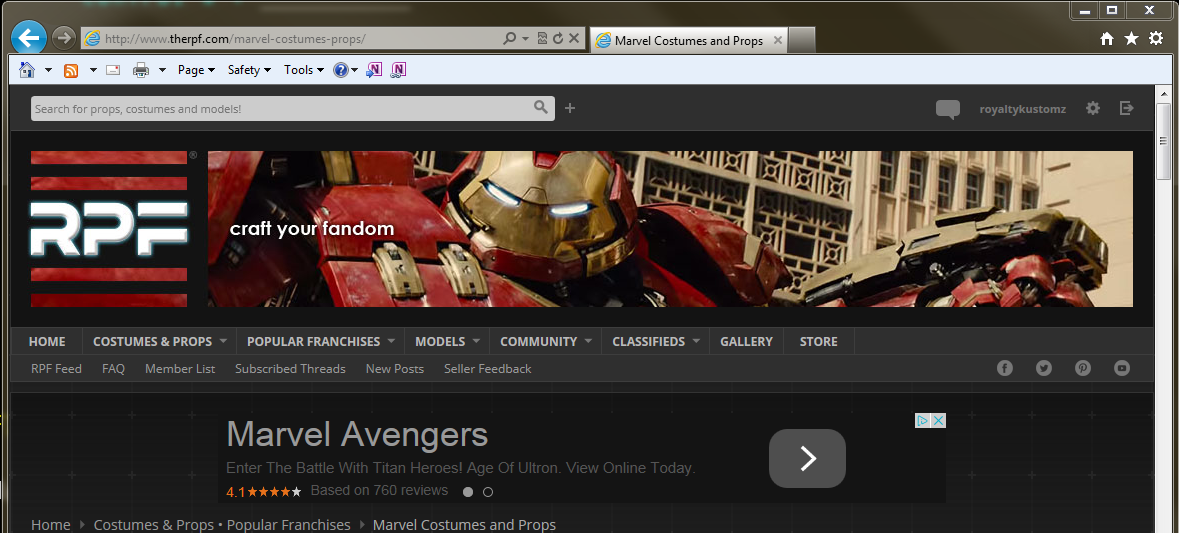Click the AdChoices icon on the ad
The image size is (1179, 533).
[x=923, y=421]
